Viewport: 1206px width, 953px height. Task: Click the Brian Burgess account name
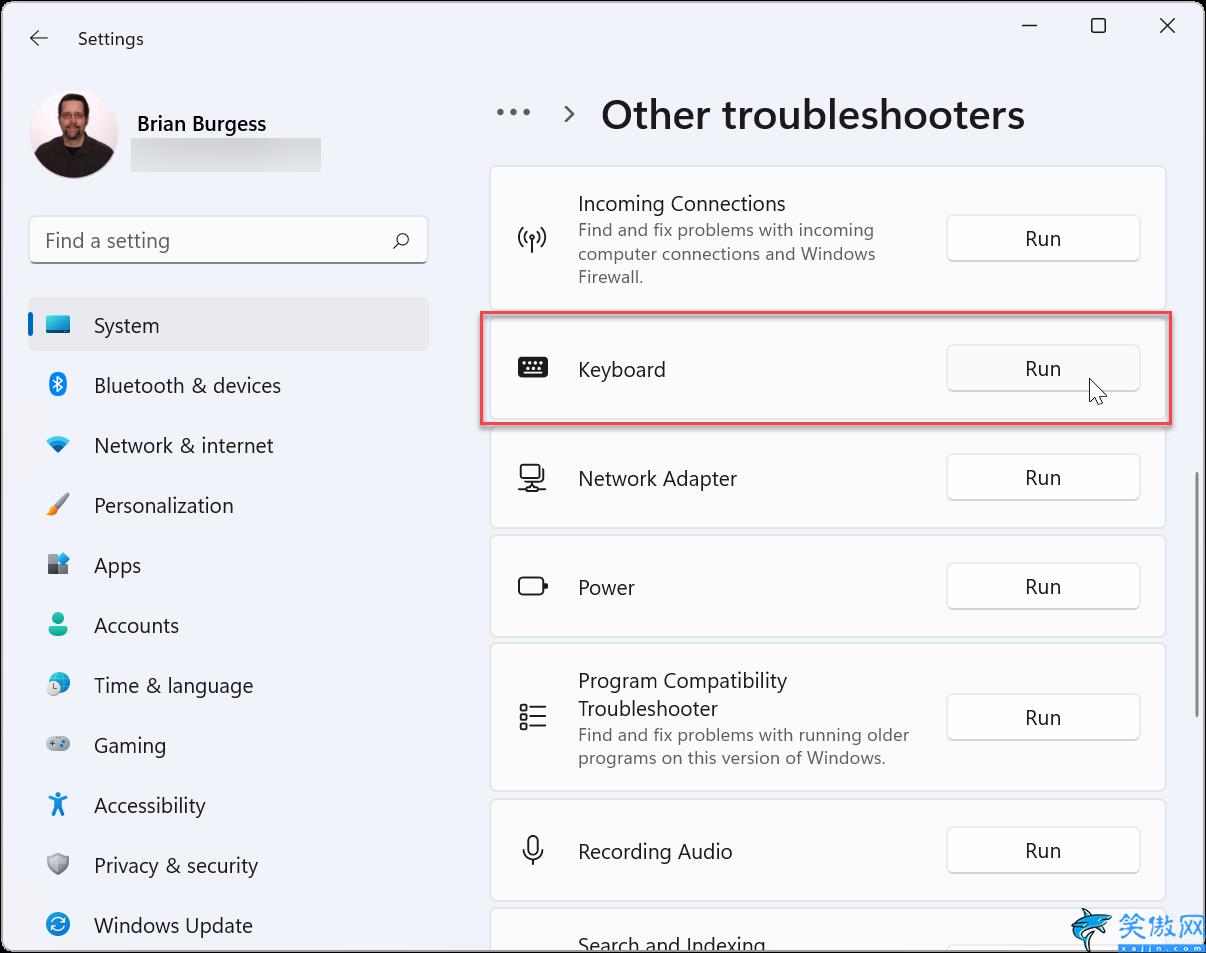click(201, 124)
